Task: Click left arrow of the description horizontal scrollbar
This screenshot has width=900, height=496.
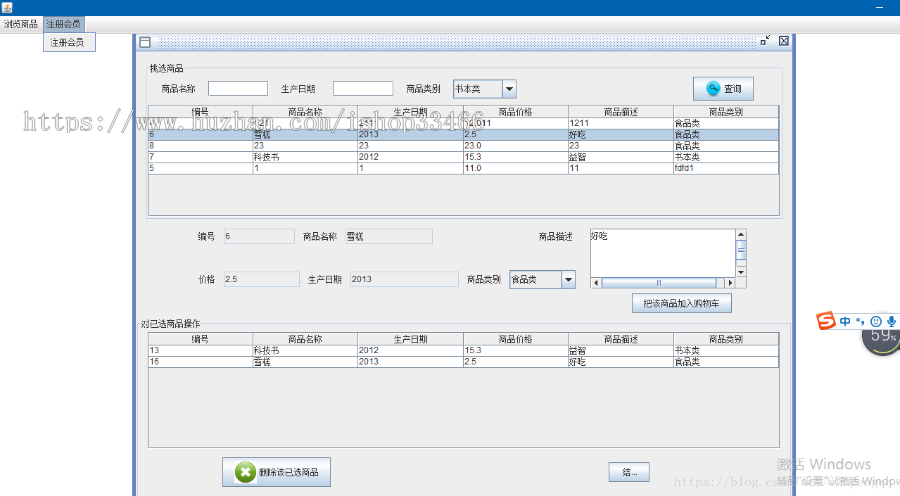Action: 596,283
